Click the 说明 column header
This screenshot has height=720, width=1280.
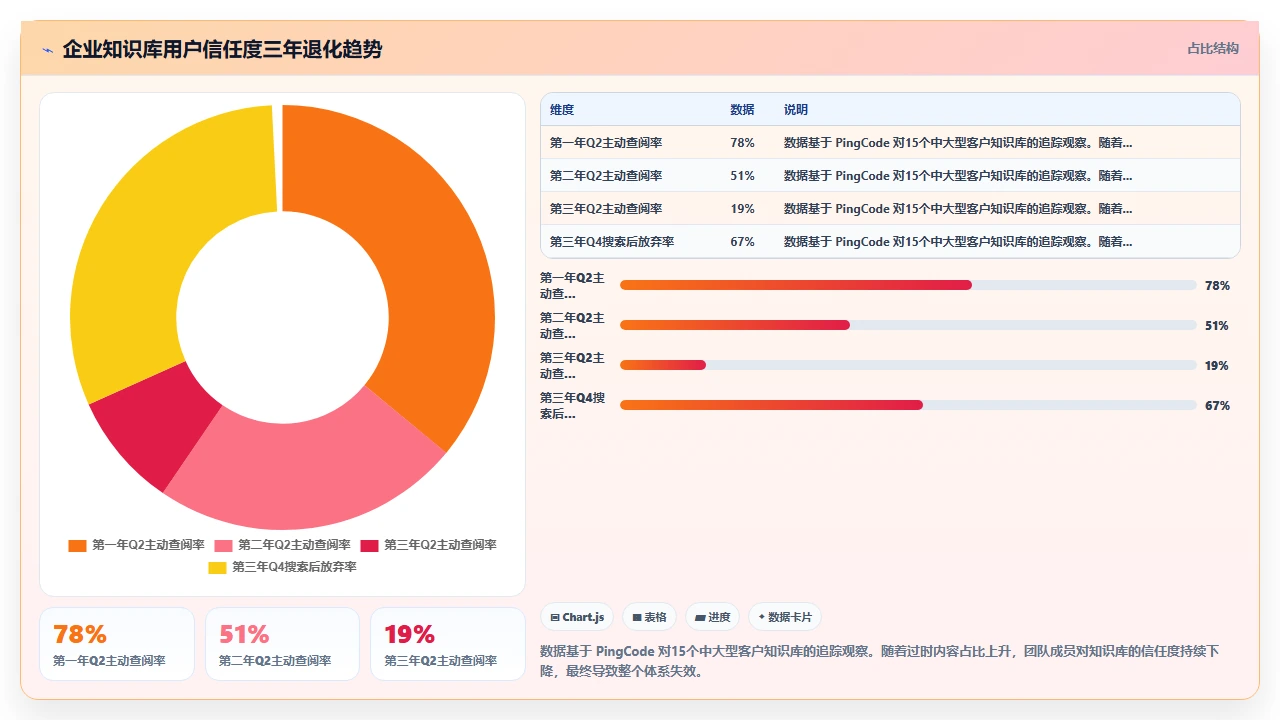click(796, 110)
